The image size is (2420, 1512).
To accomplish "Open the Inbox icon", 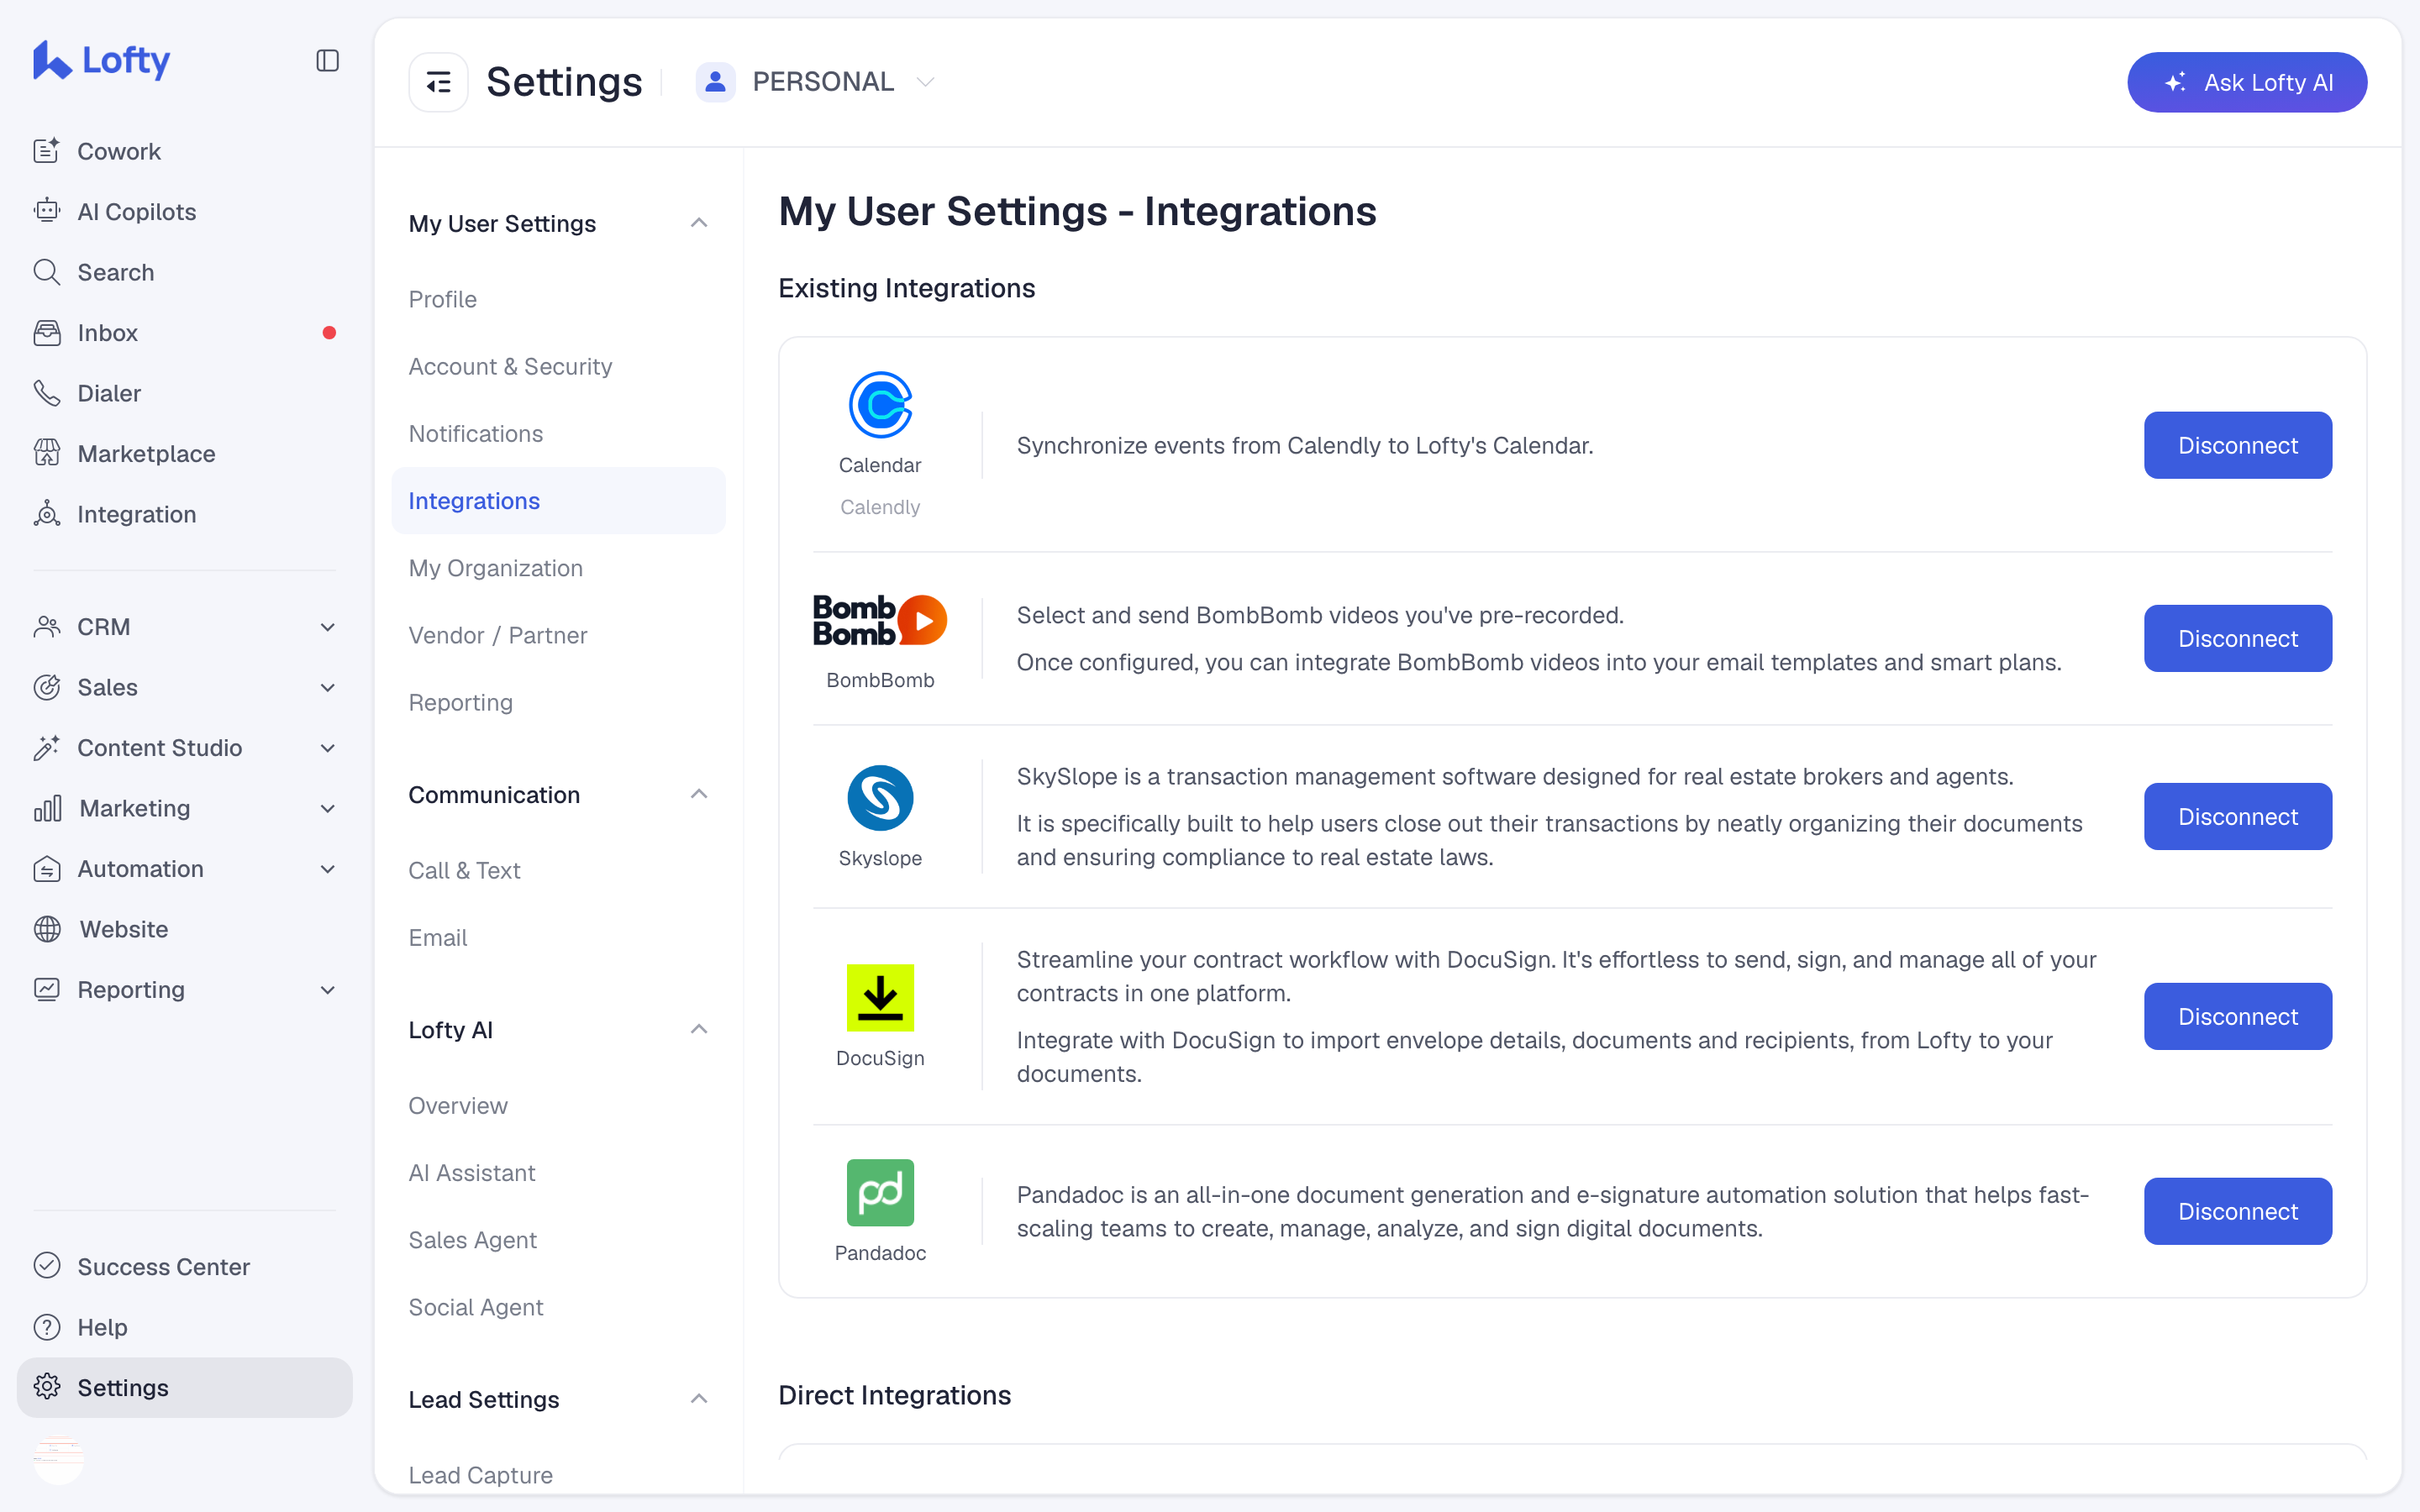I will pos(47,332).
